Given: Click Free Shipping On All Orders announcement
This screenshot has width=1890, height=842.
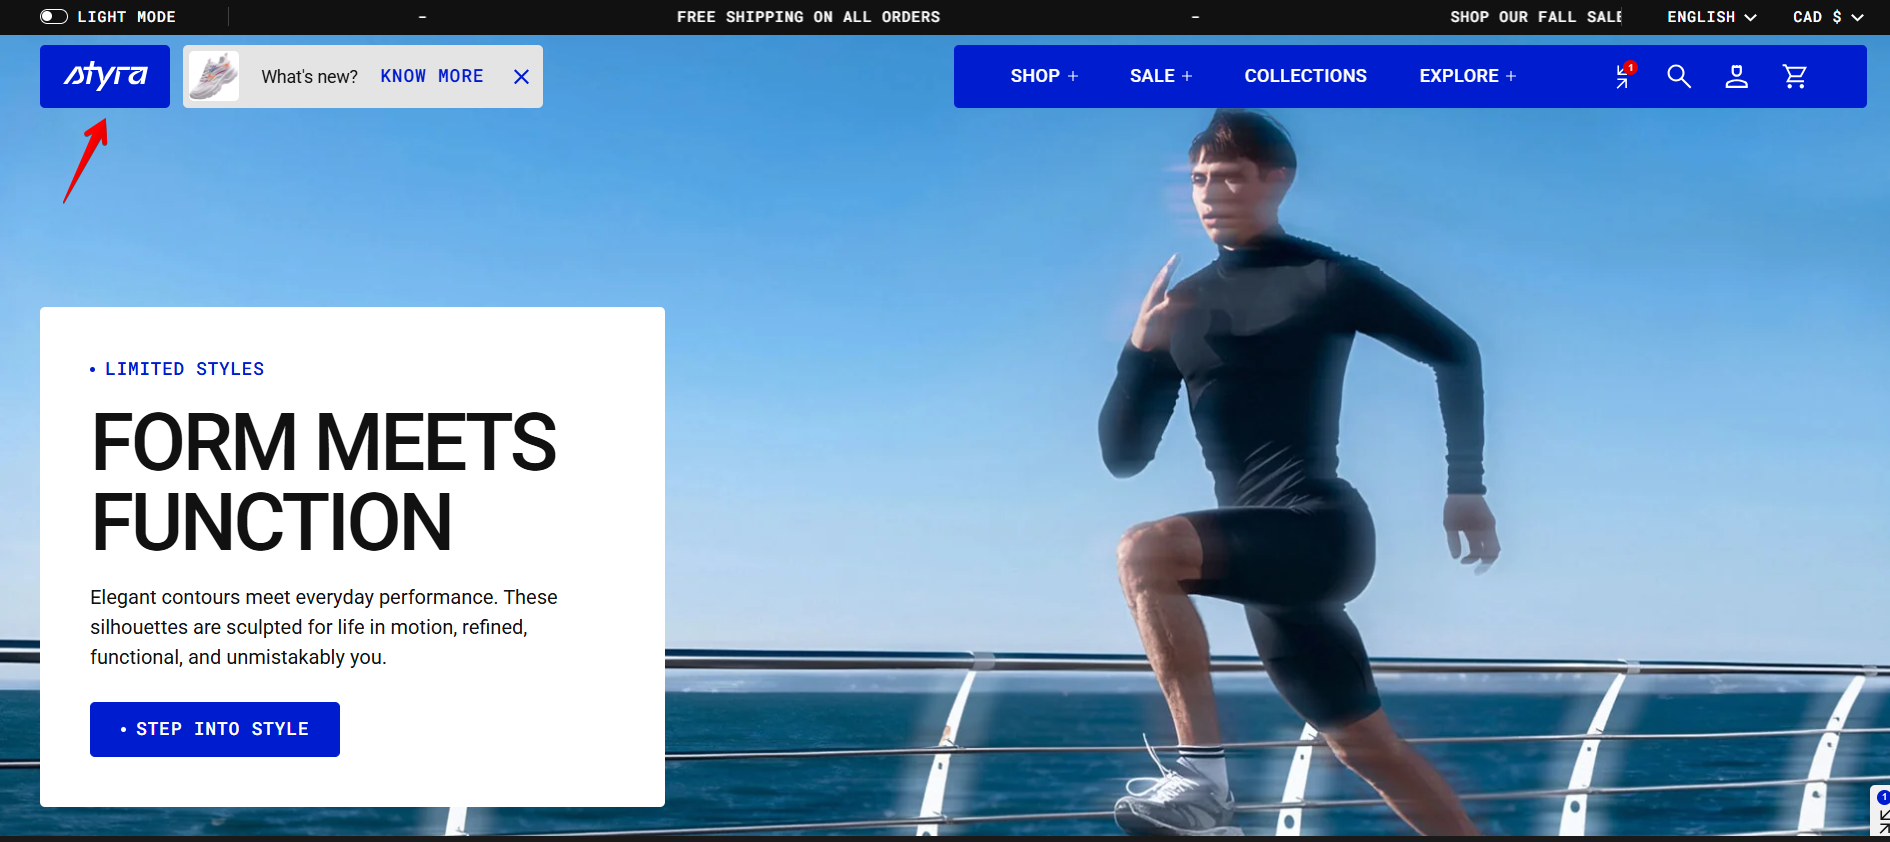Looking at the screenshot, I should coord(808,17).
